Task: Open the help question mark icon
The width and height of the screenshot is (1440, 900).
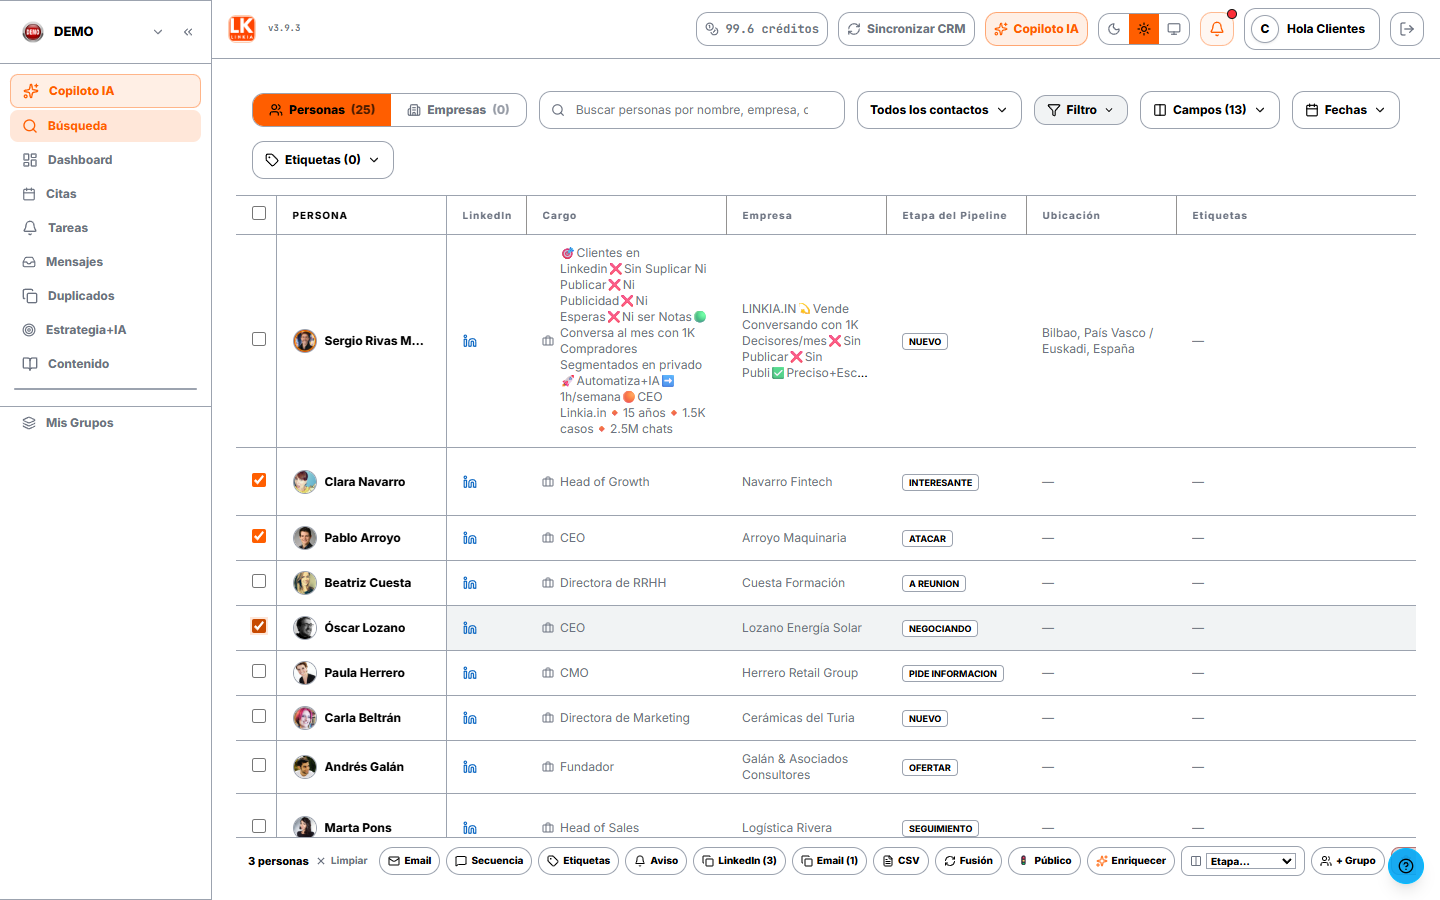Action: coord(1406,866)
